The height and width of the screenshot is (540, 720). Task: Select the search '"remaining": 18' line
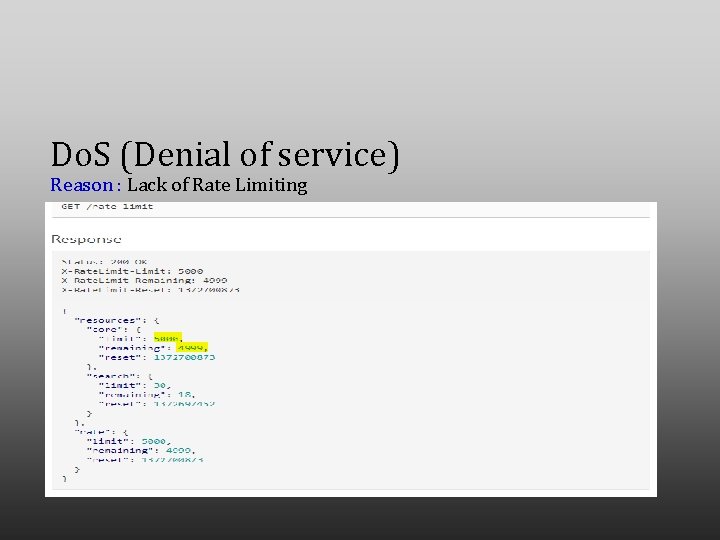tap(147, 394)
